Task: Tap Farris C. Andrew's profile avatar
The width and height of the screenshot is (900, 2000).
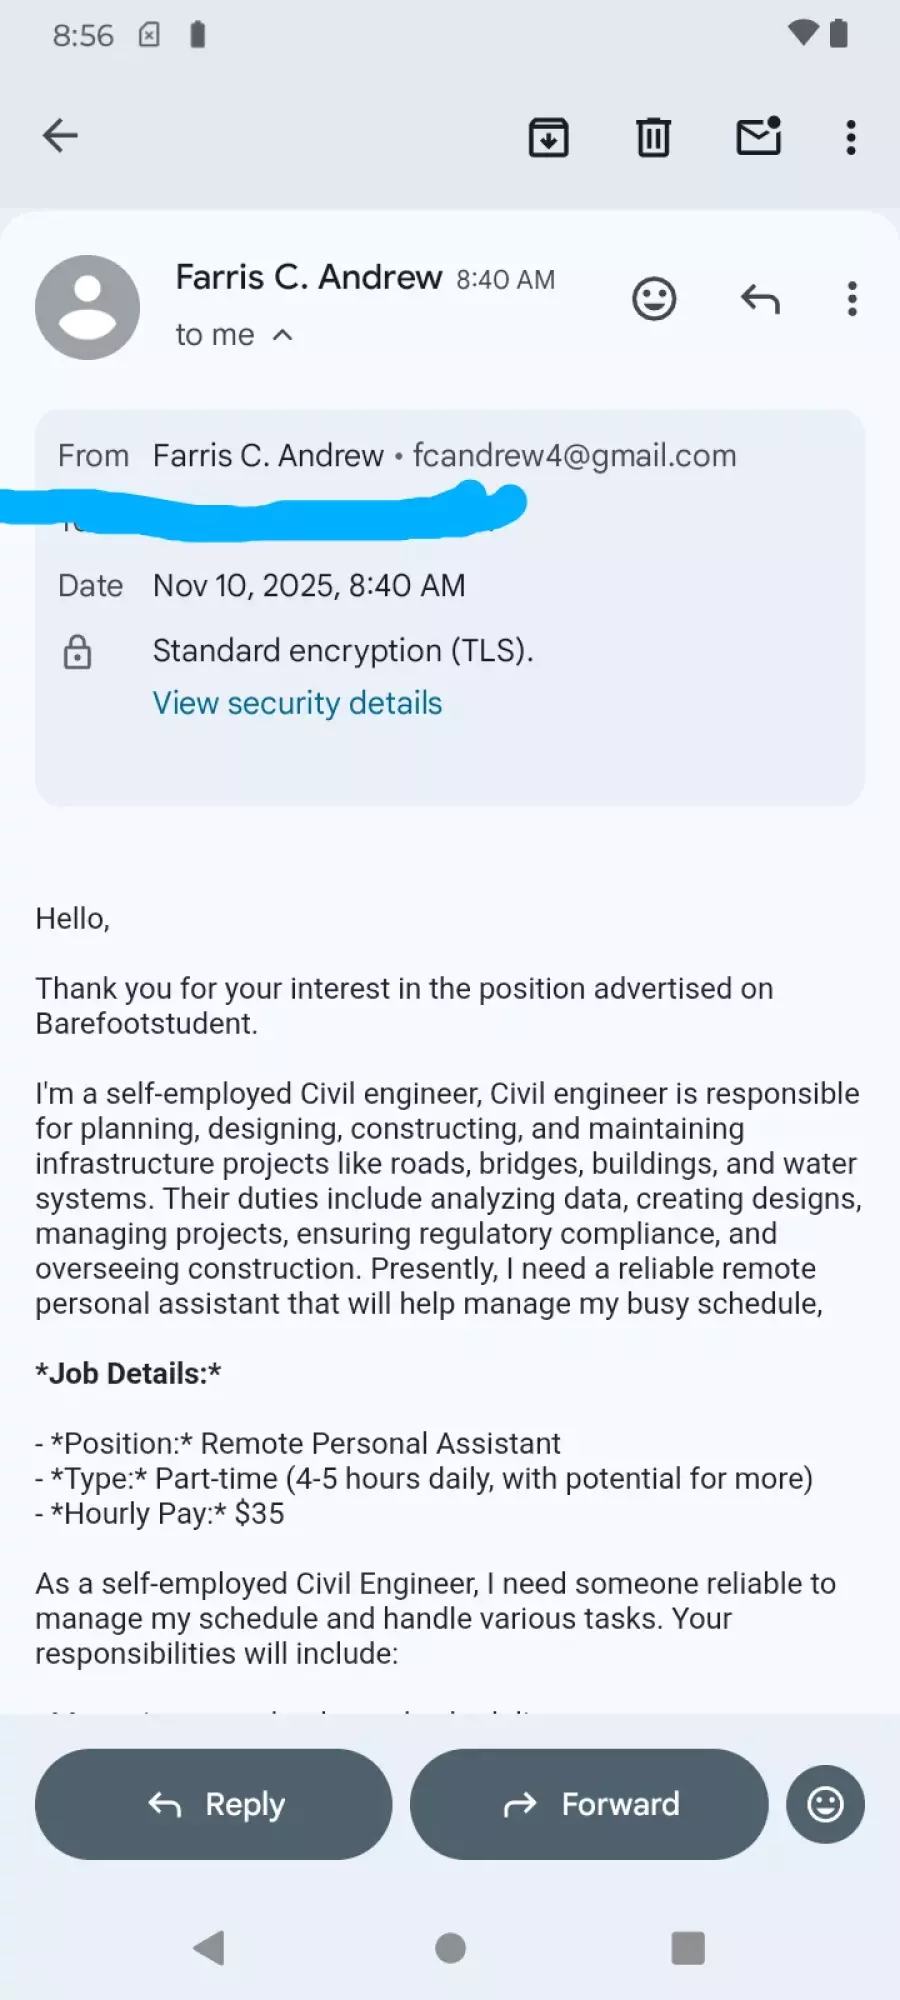Action: click(88, 307)
